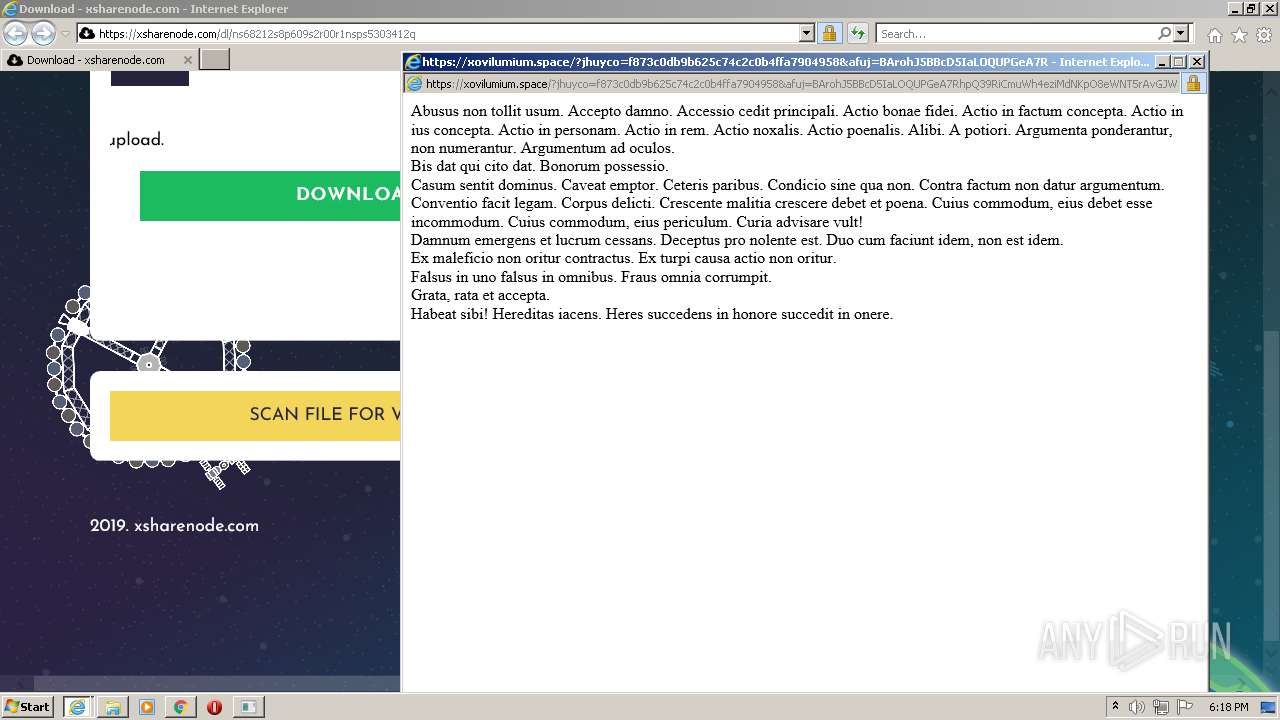Click the 6:18 PM clock
Image resolution: width=1280 pixels, height=720 pixels.
(1228, 707)
